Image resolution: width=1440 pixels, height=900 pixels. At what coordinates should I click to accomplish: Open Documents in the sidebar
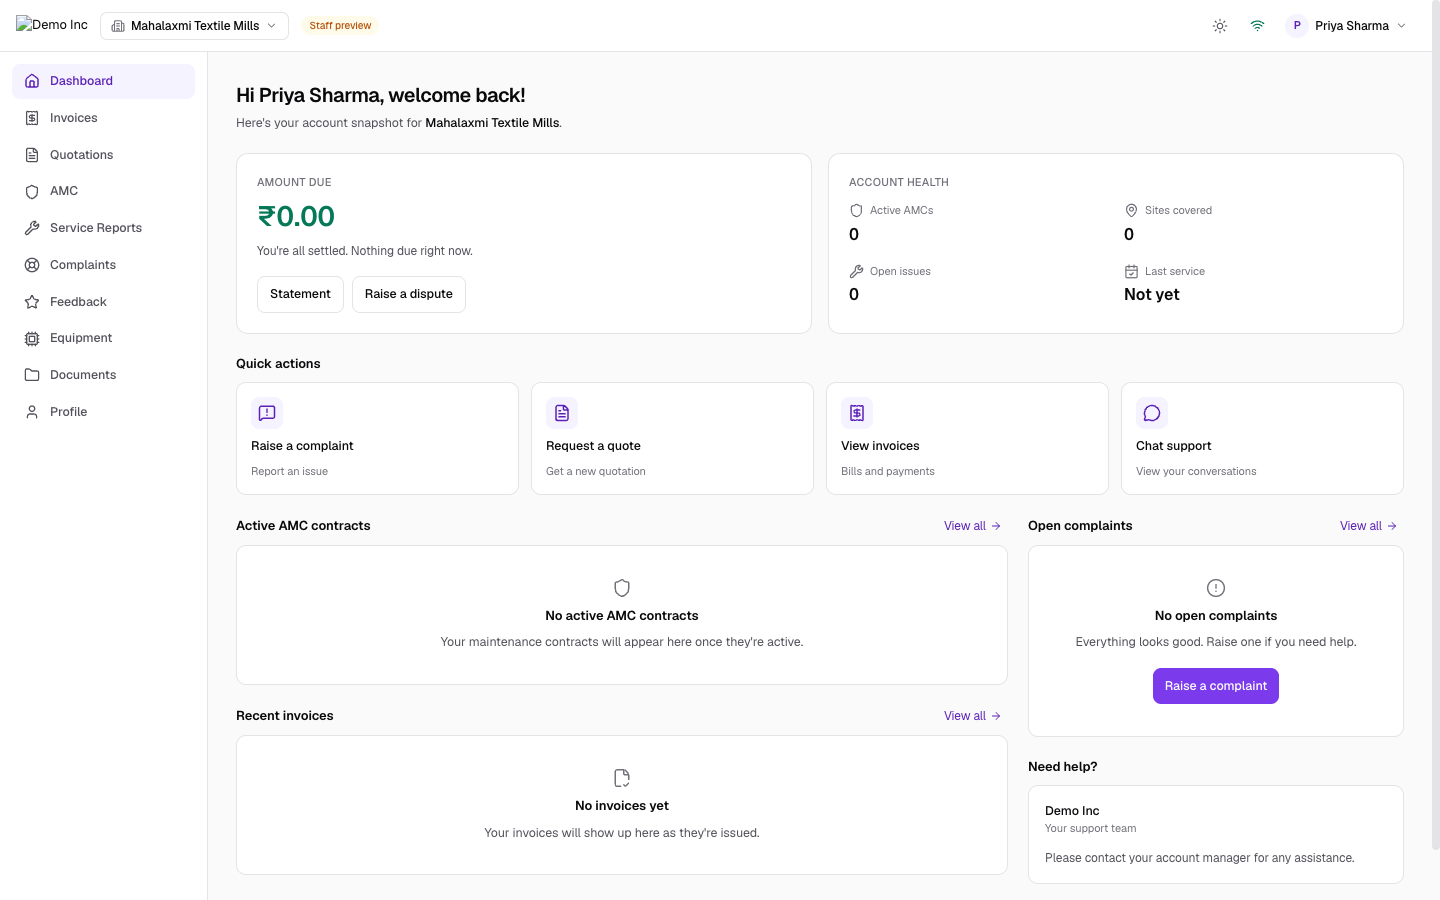pos(103,375)
